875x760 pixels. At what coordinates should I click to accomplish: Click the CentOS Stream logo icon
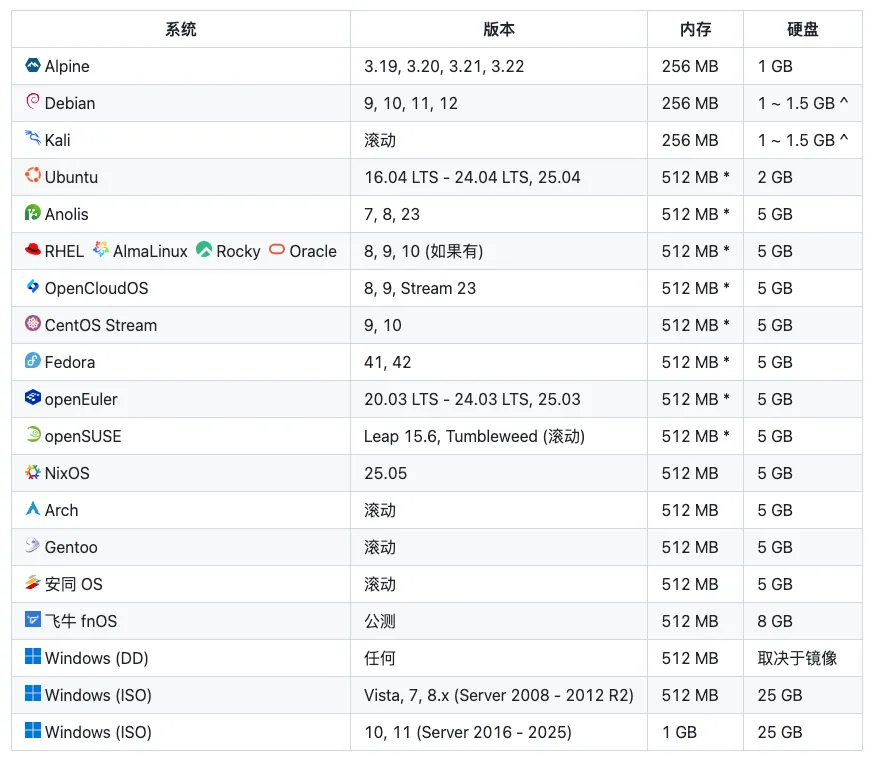click(x=33, y=323)
